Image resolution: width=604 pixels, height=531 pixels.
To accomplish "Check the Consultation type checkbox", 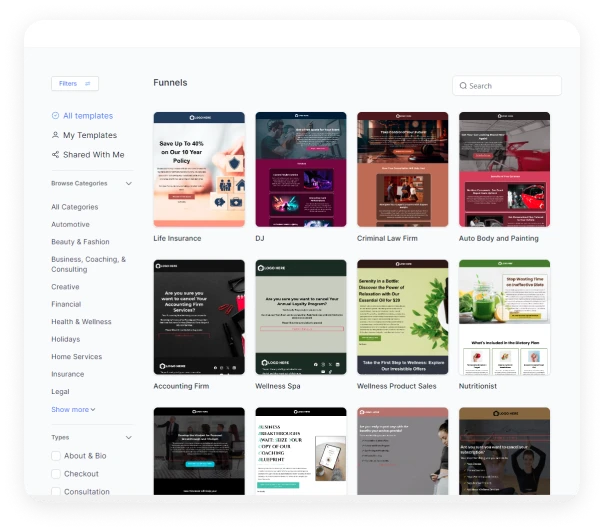I will (x=56, y=491).
